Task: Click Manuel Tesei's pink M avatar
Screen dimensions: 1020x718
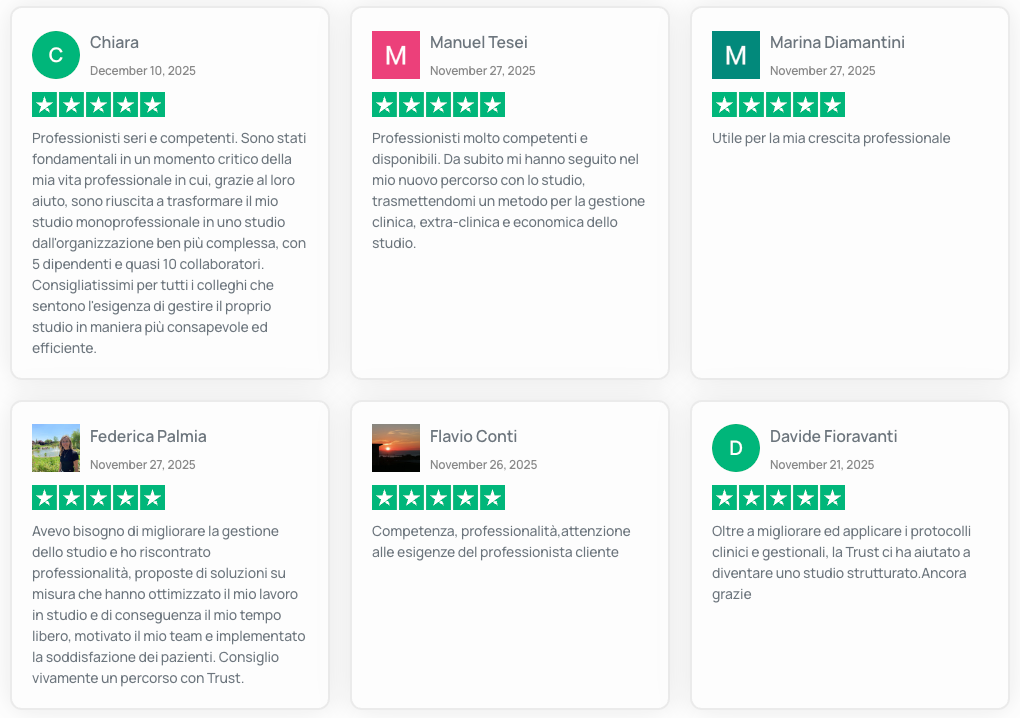Action: (x=396, y=55)
